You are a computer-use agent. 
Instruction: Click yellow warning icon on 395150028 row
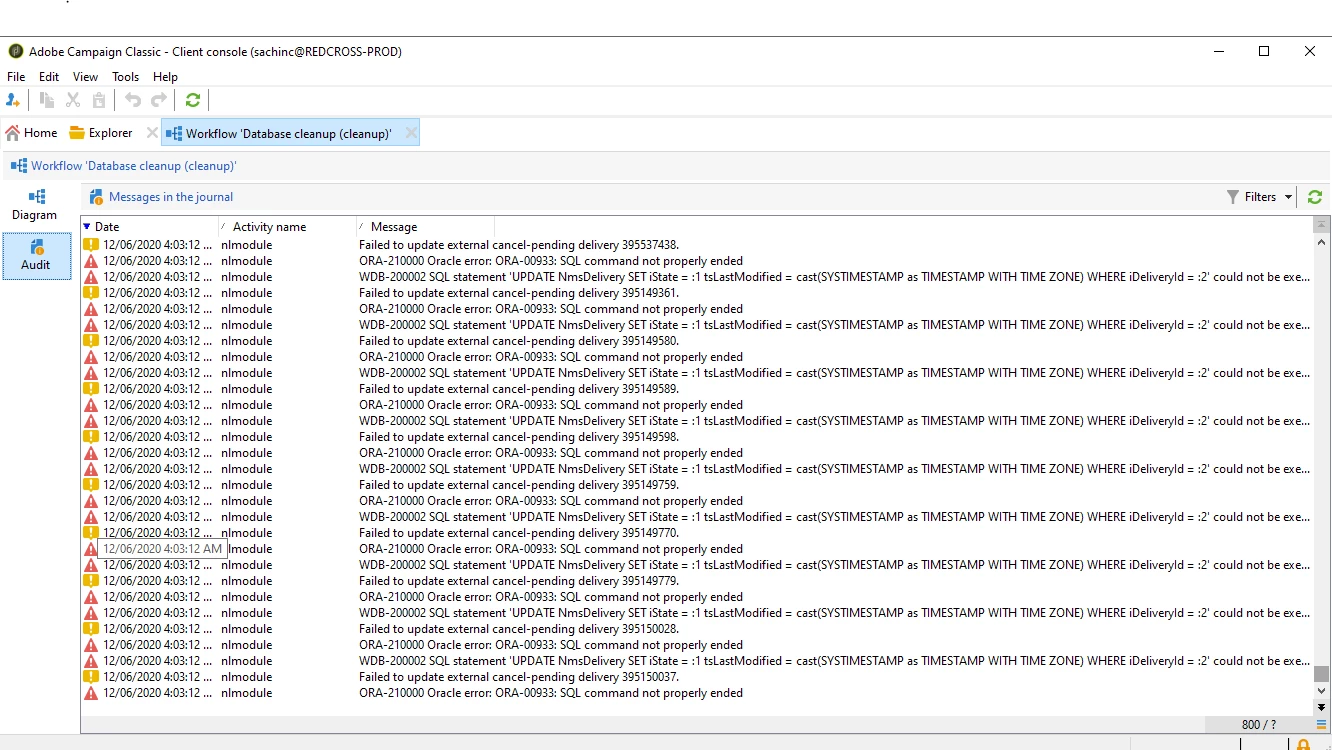(x=91, y=629)
